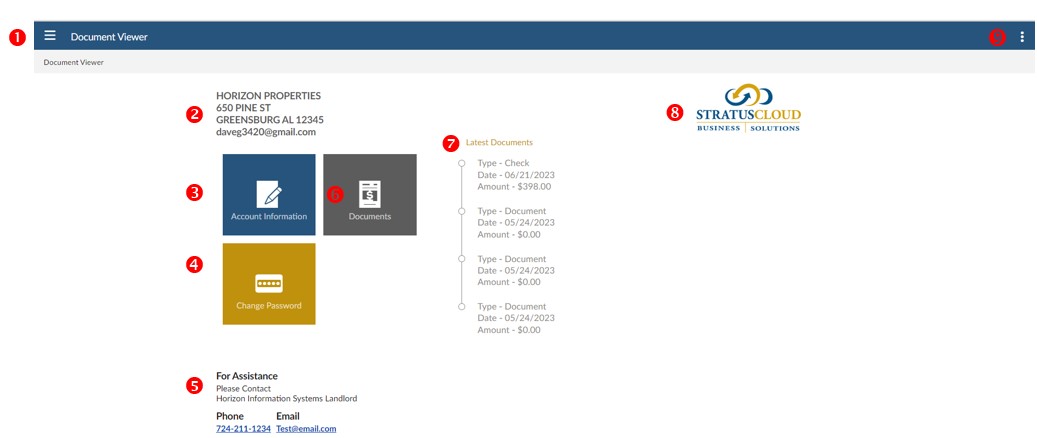The width and height of the screenshot is (1037, 438).
Task: Click the Document Viewer breadcrumb
Action: 74,62
